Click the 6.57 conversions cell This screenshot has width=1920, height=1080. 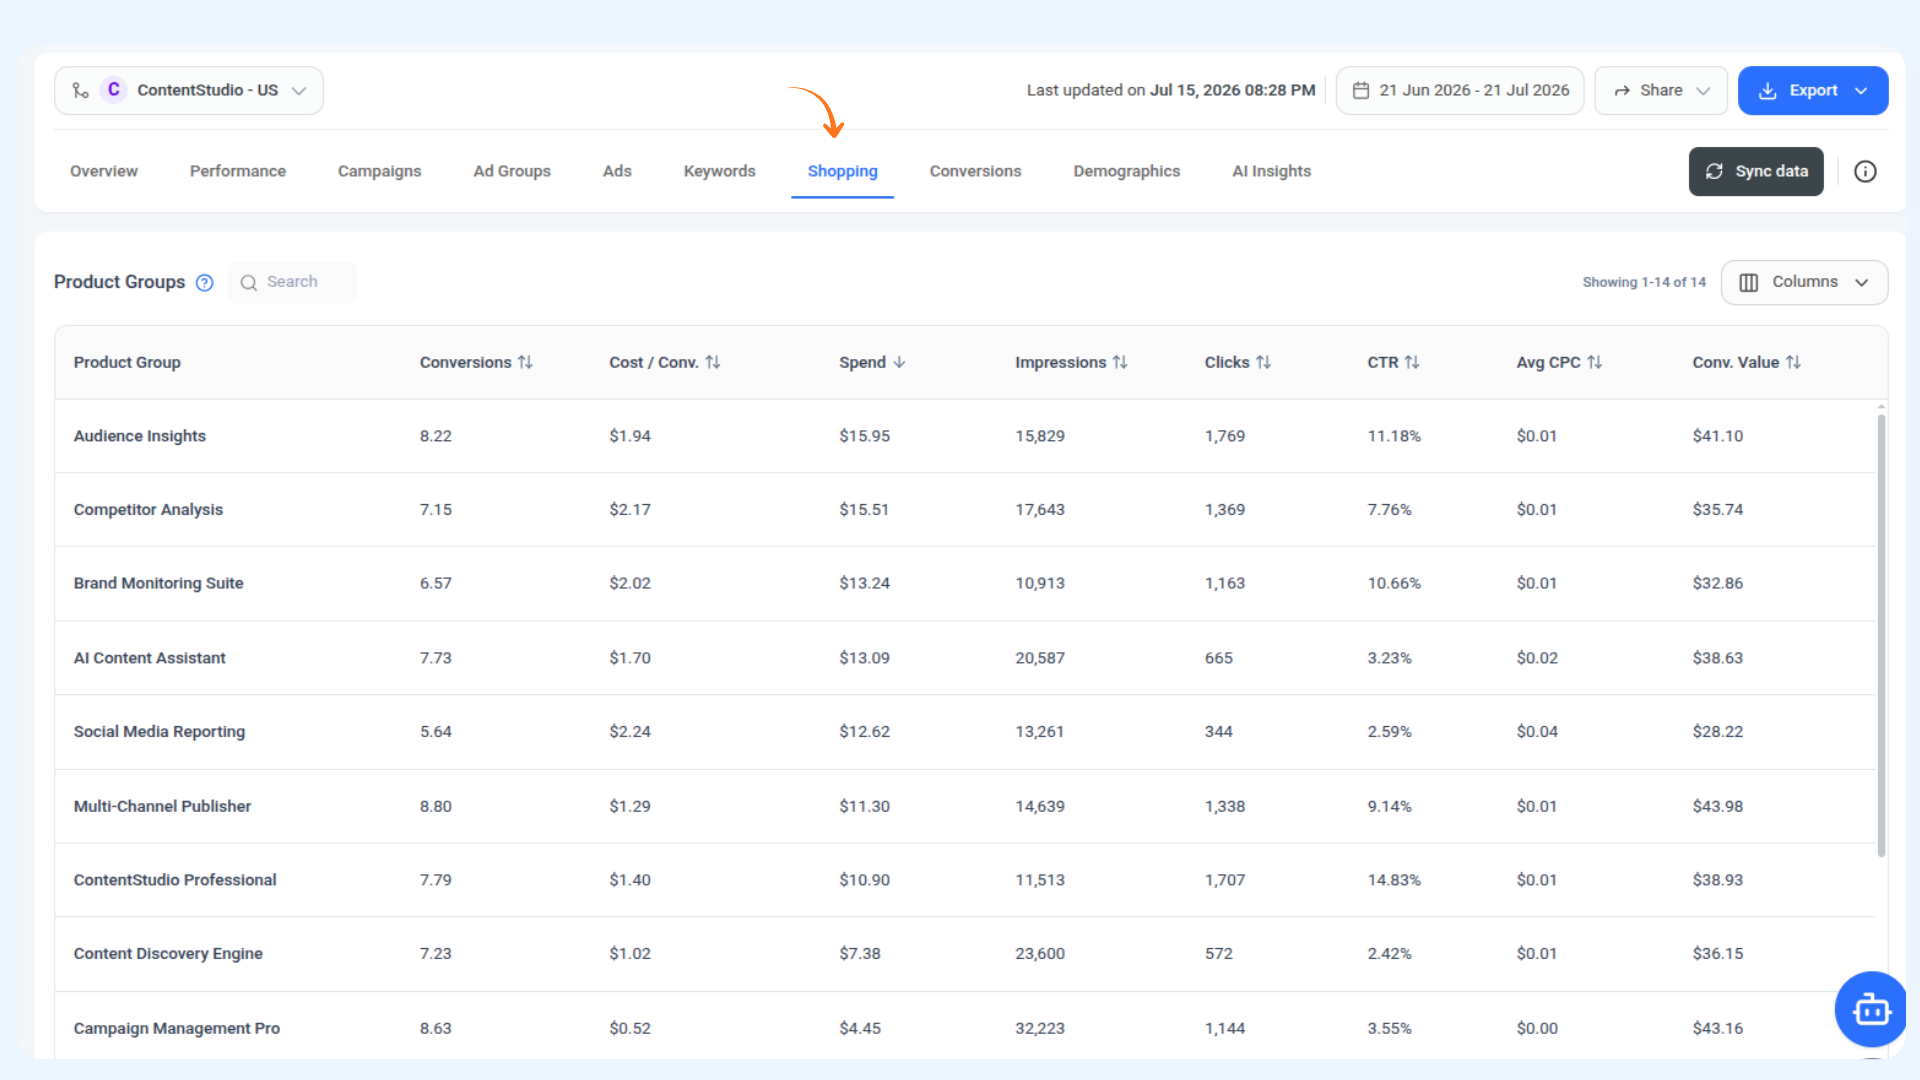click(x=436, y=583)
